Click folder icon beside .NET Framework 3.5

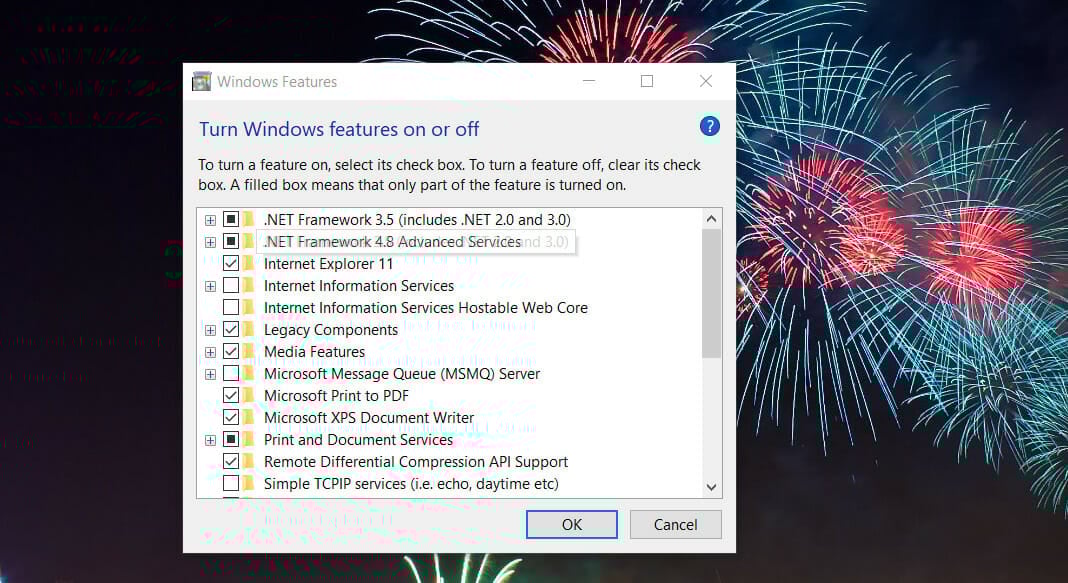pyautogui.click(x=249, y=219)
